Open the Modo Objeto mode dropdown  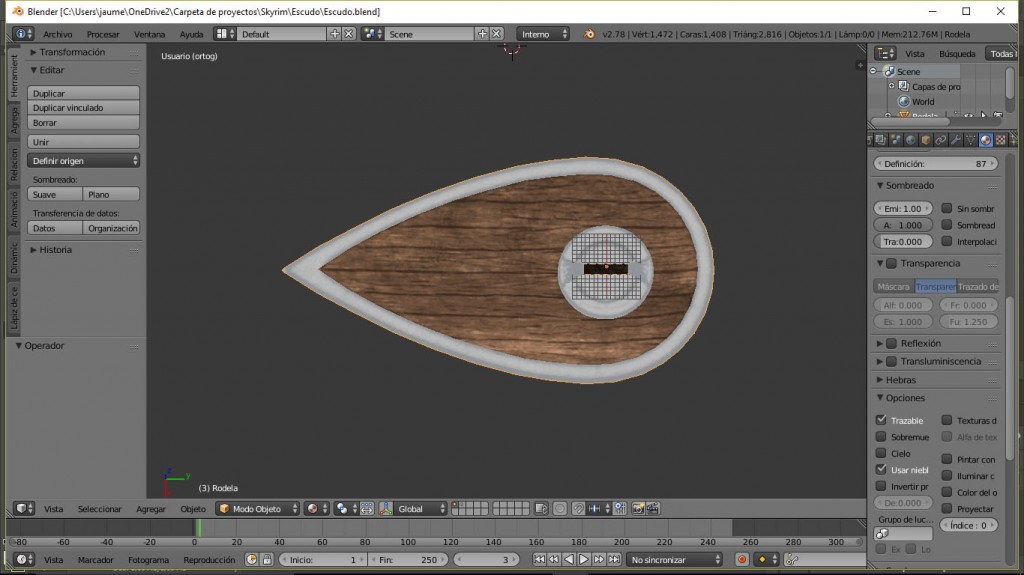click(x=258, y=509)
